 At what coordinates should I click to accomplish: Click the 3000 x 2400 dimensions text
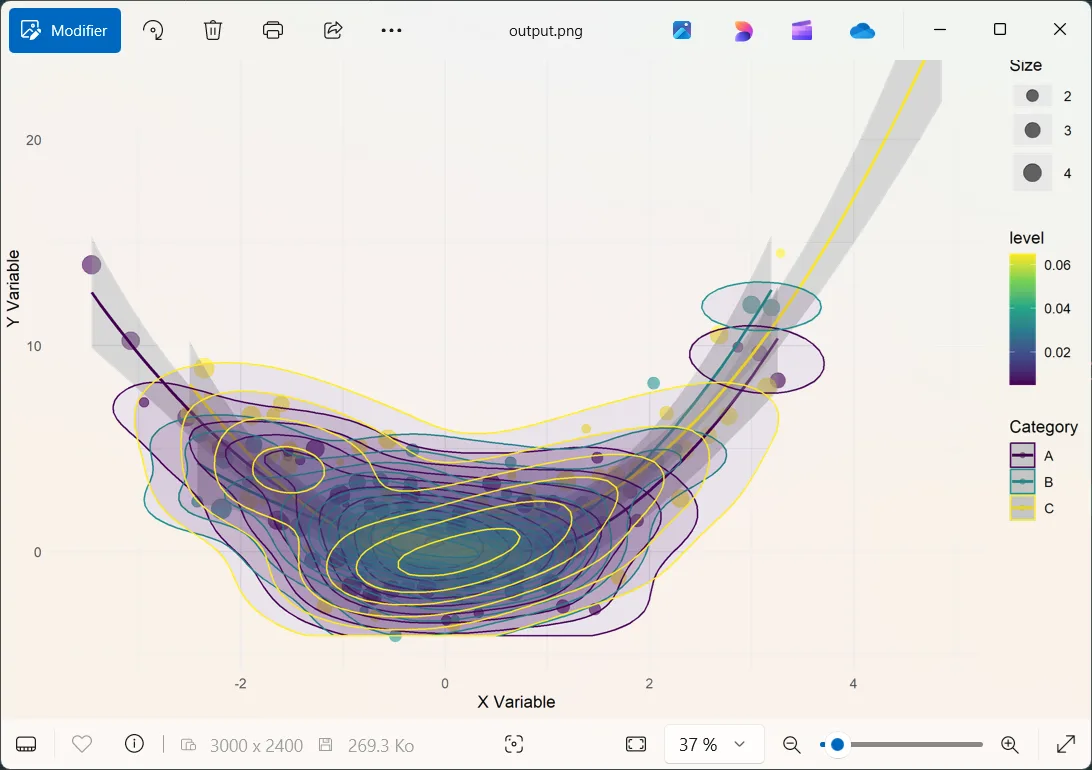[256, 746]
